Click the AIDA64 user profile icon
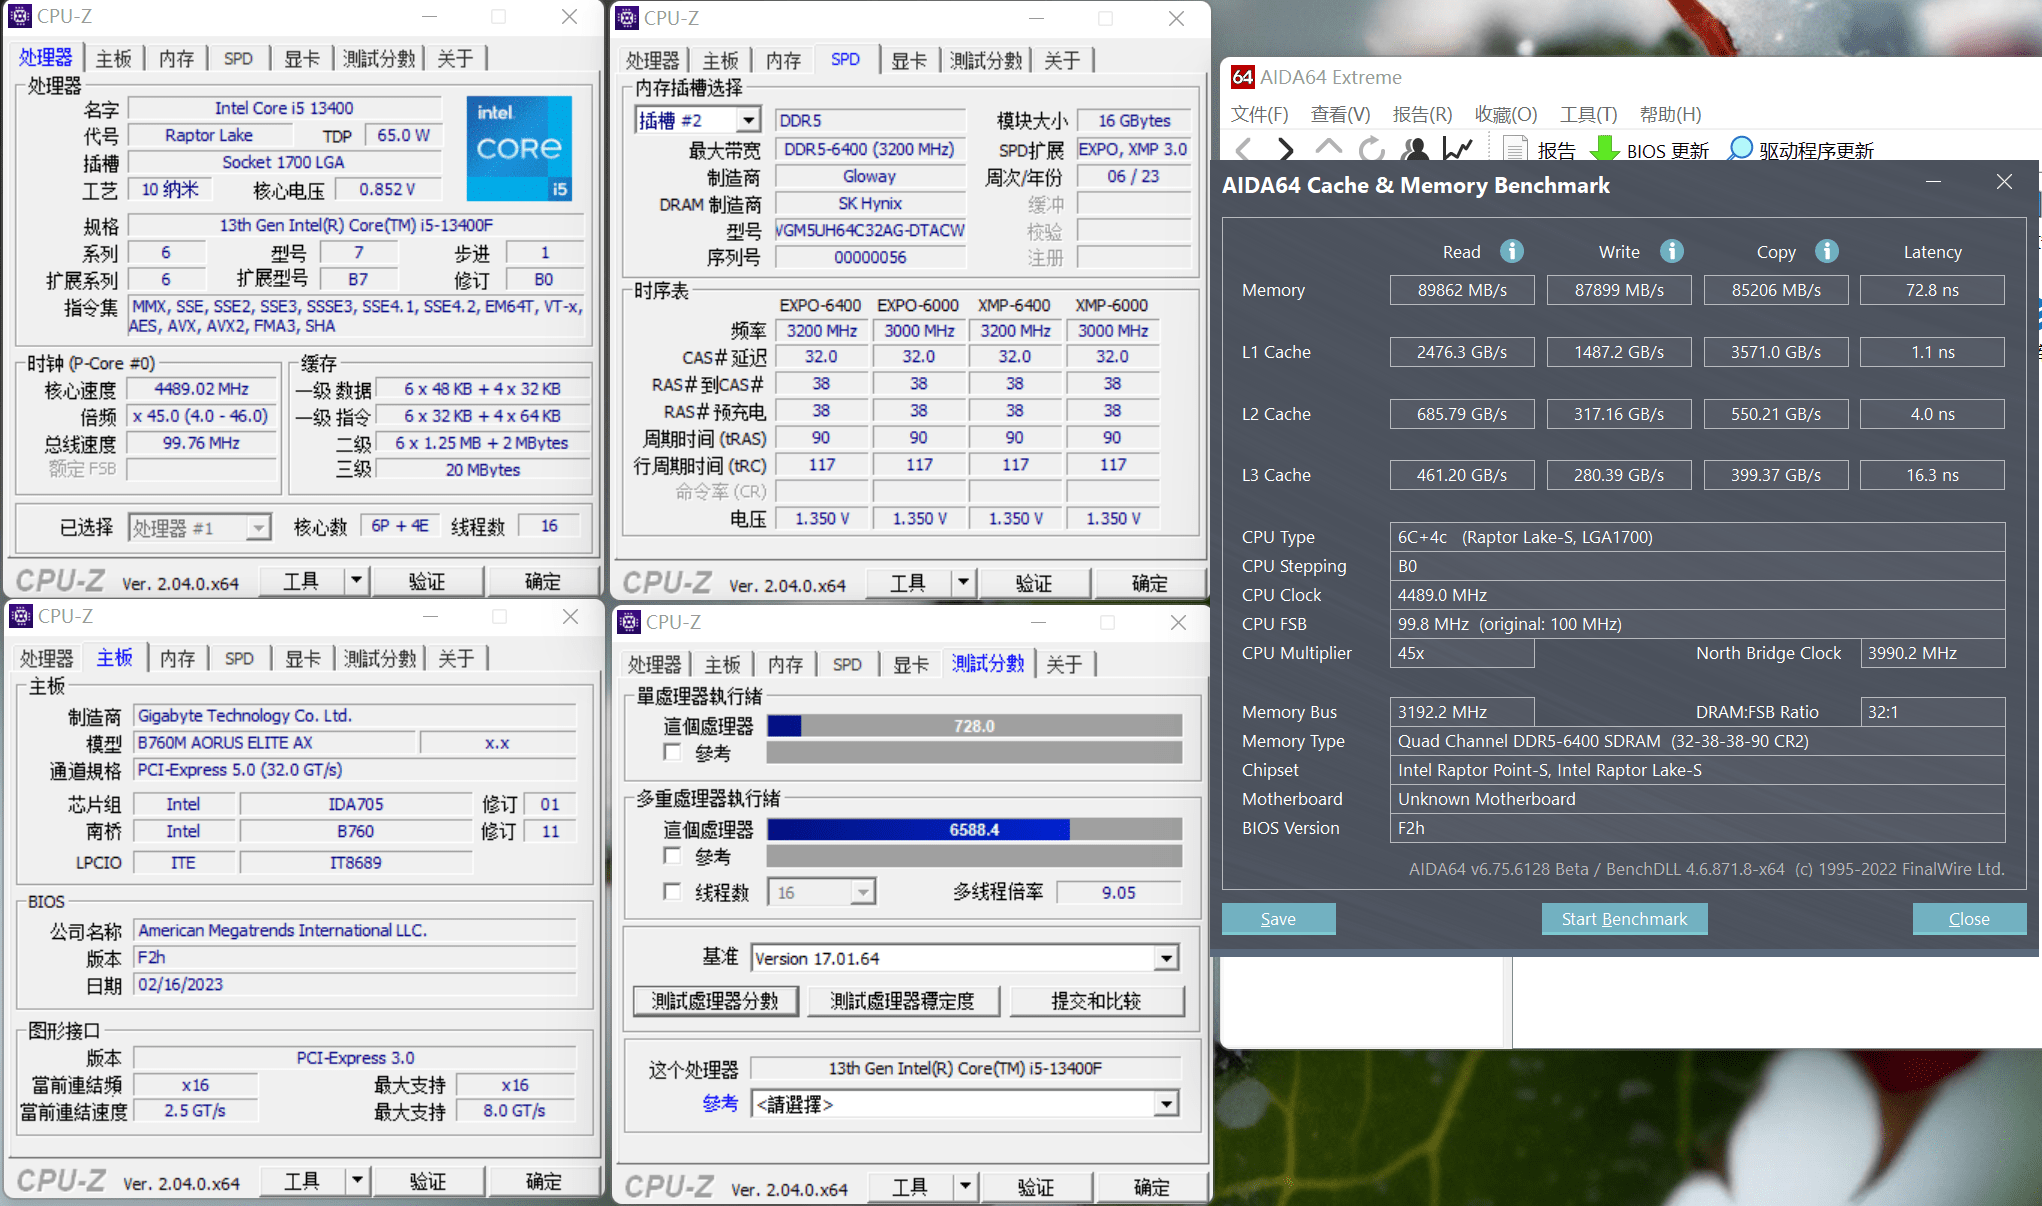 [x=1415, y=150]
